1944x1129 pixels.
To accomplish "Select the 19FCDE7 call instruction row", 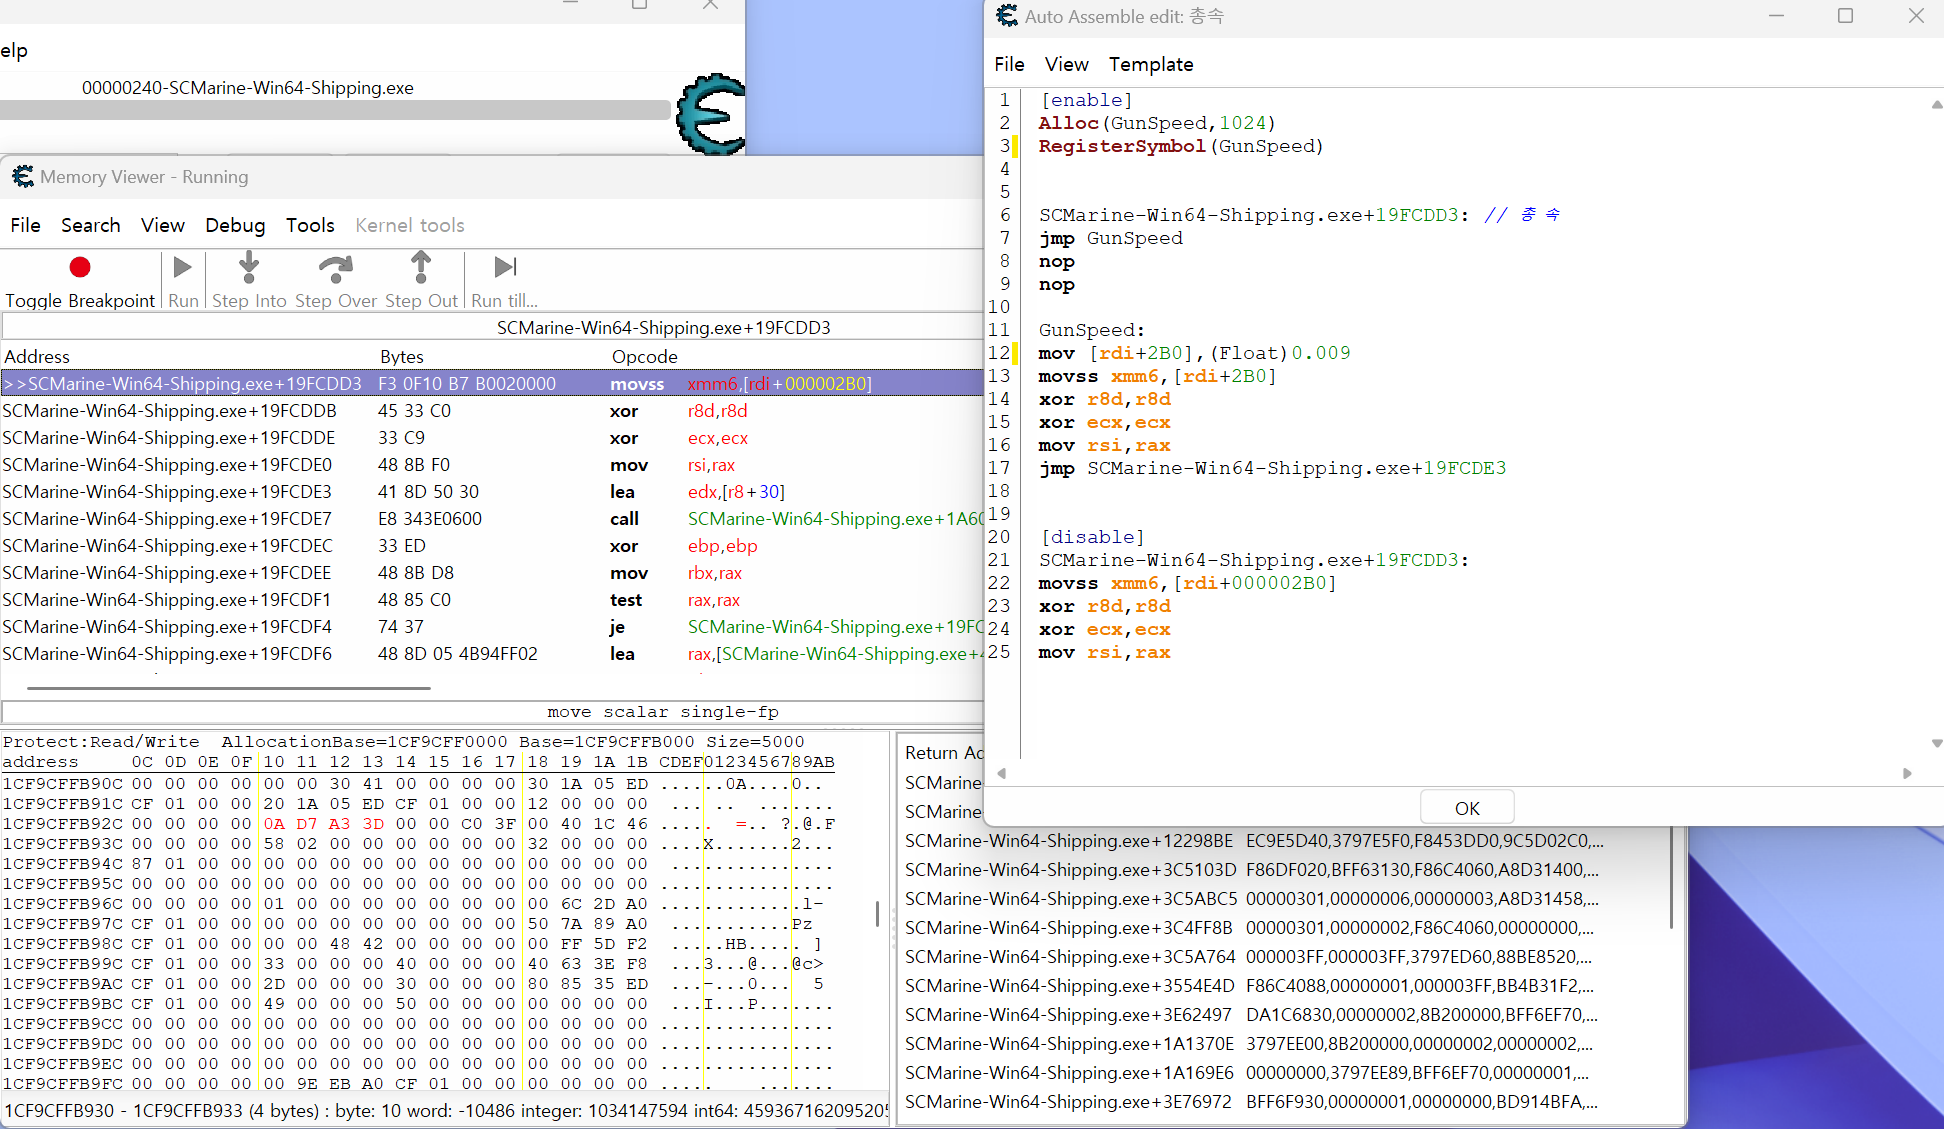I will click(x=492, y=519).
